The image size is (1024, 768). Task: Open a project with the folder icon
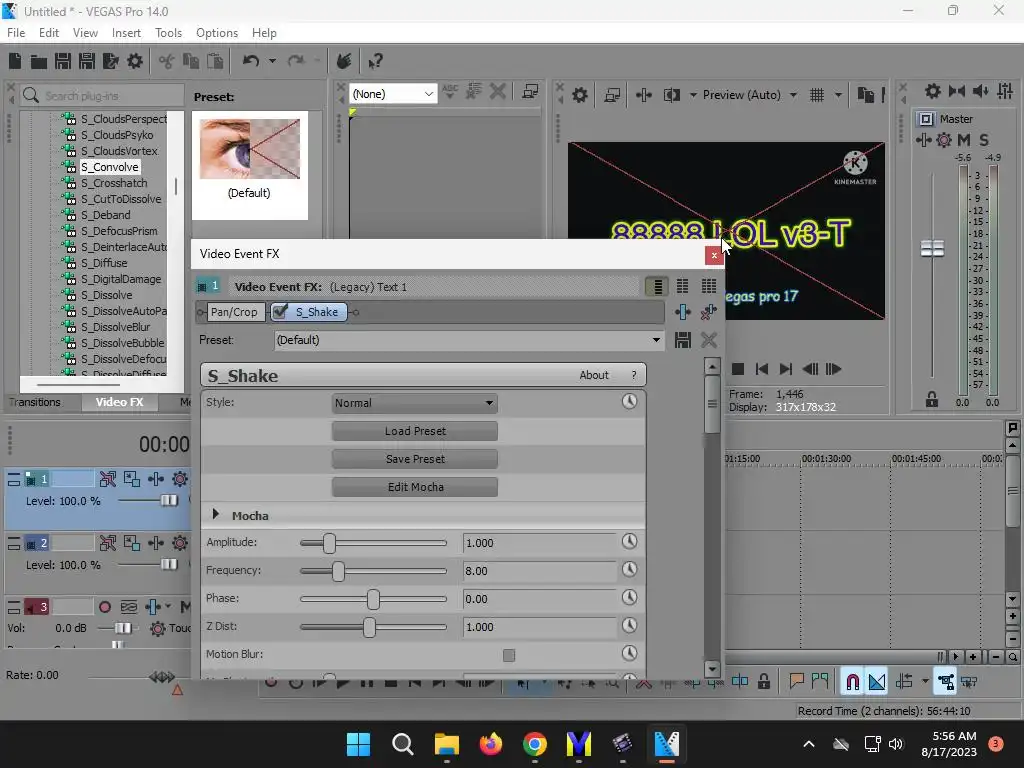point(39,62)
